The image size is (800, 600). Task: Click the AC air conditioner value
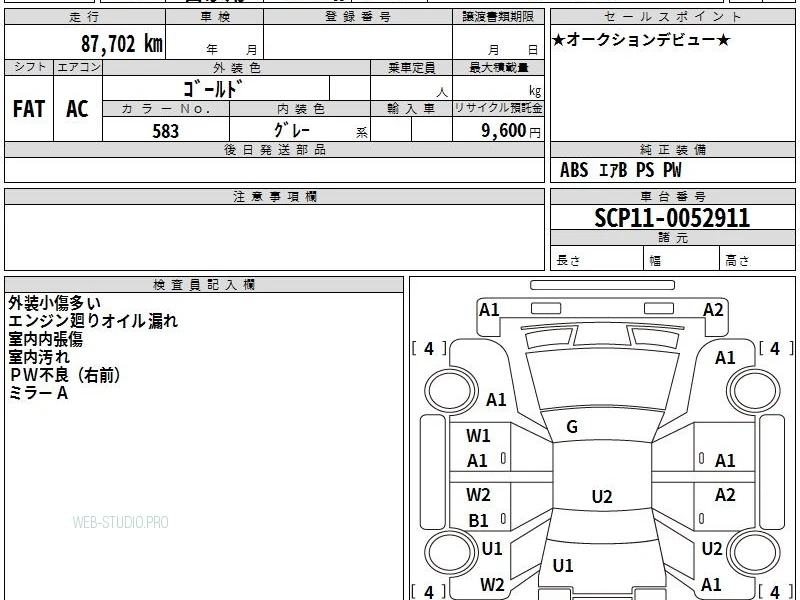78,109
